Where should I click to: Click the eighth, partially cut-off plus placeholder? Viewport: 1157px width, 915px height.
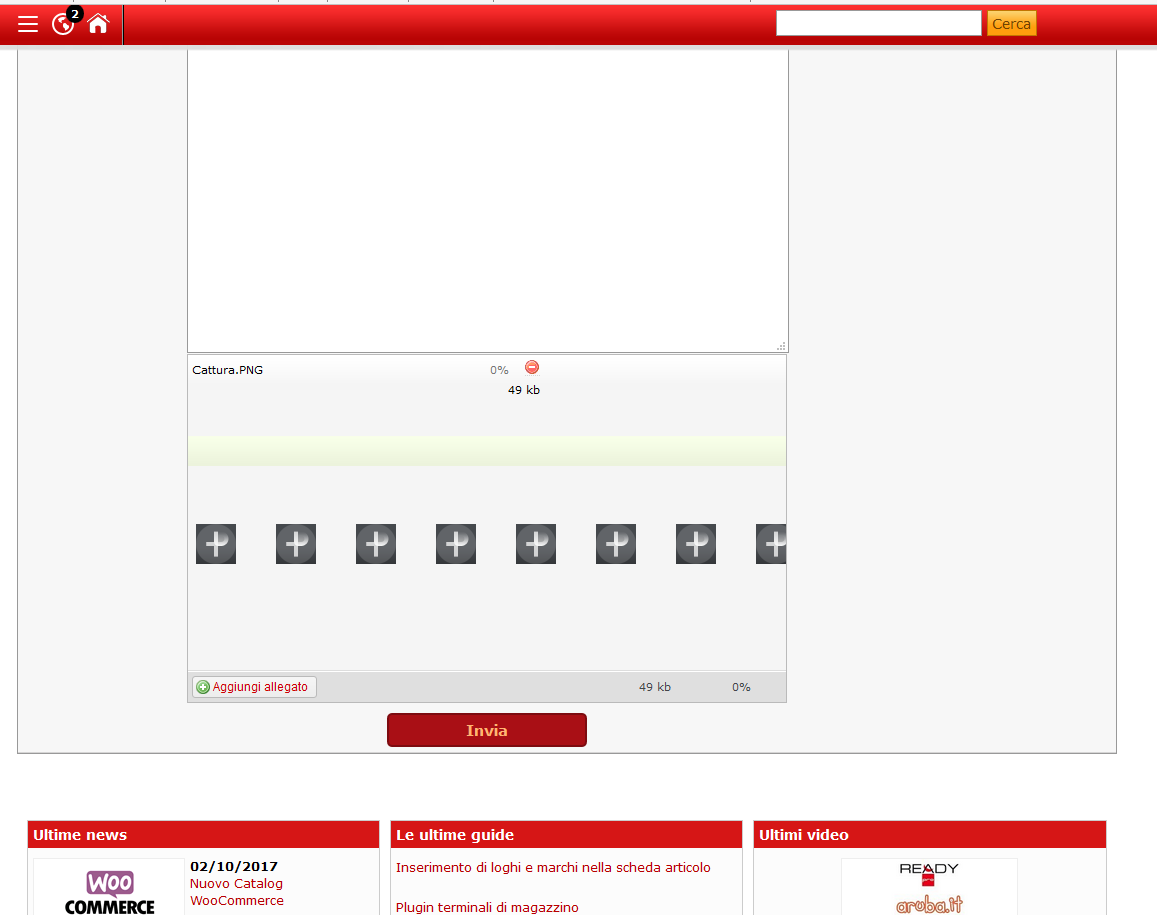tap(771, 544)
